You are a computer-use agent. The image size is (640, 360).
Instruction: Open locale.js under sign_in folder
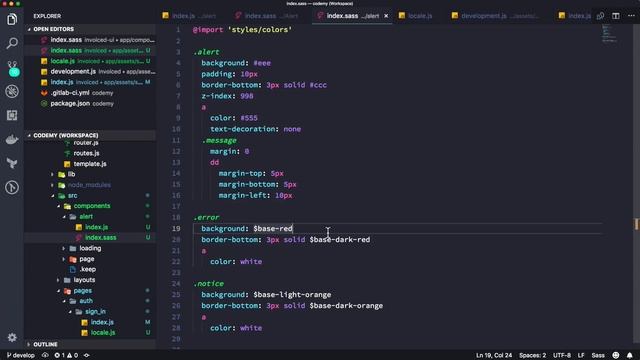click(x=102, y=333)
